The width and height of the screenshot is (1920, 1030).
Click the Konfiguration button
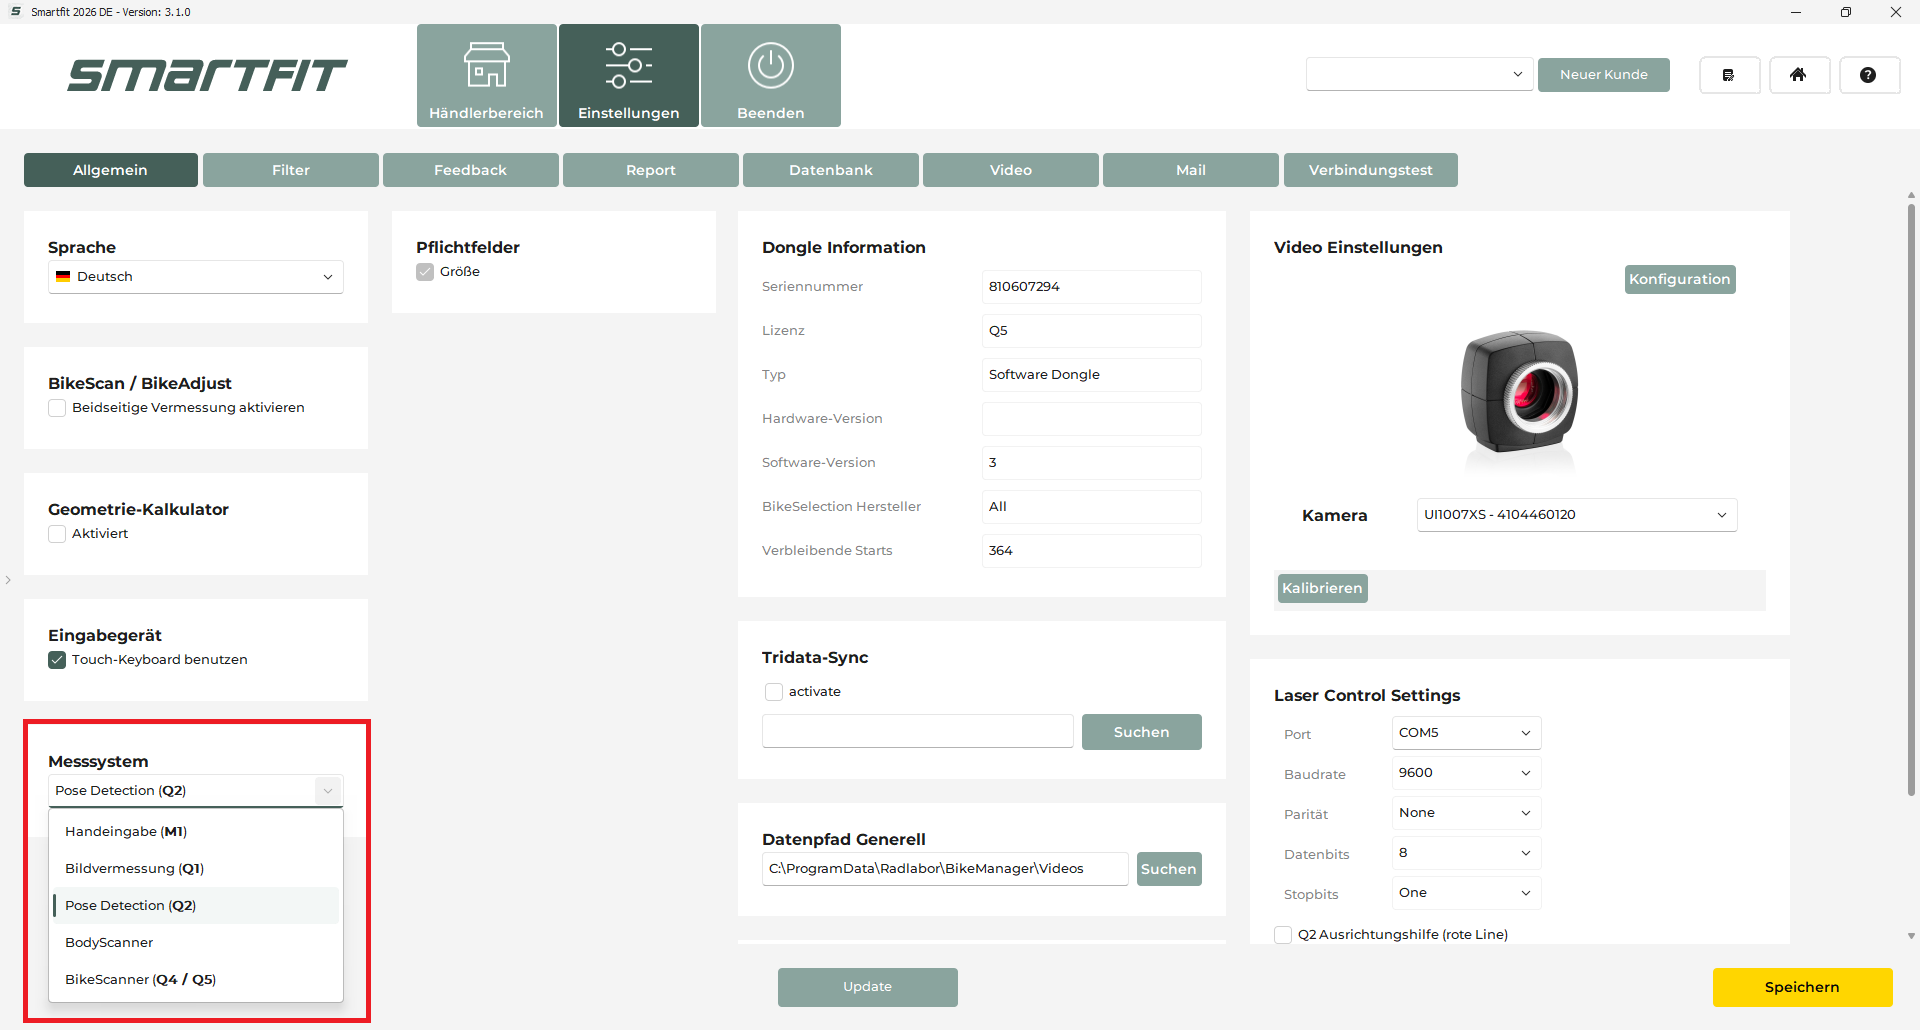point(1680,280)
